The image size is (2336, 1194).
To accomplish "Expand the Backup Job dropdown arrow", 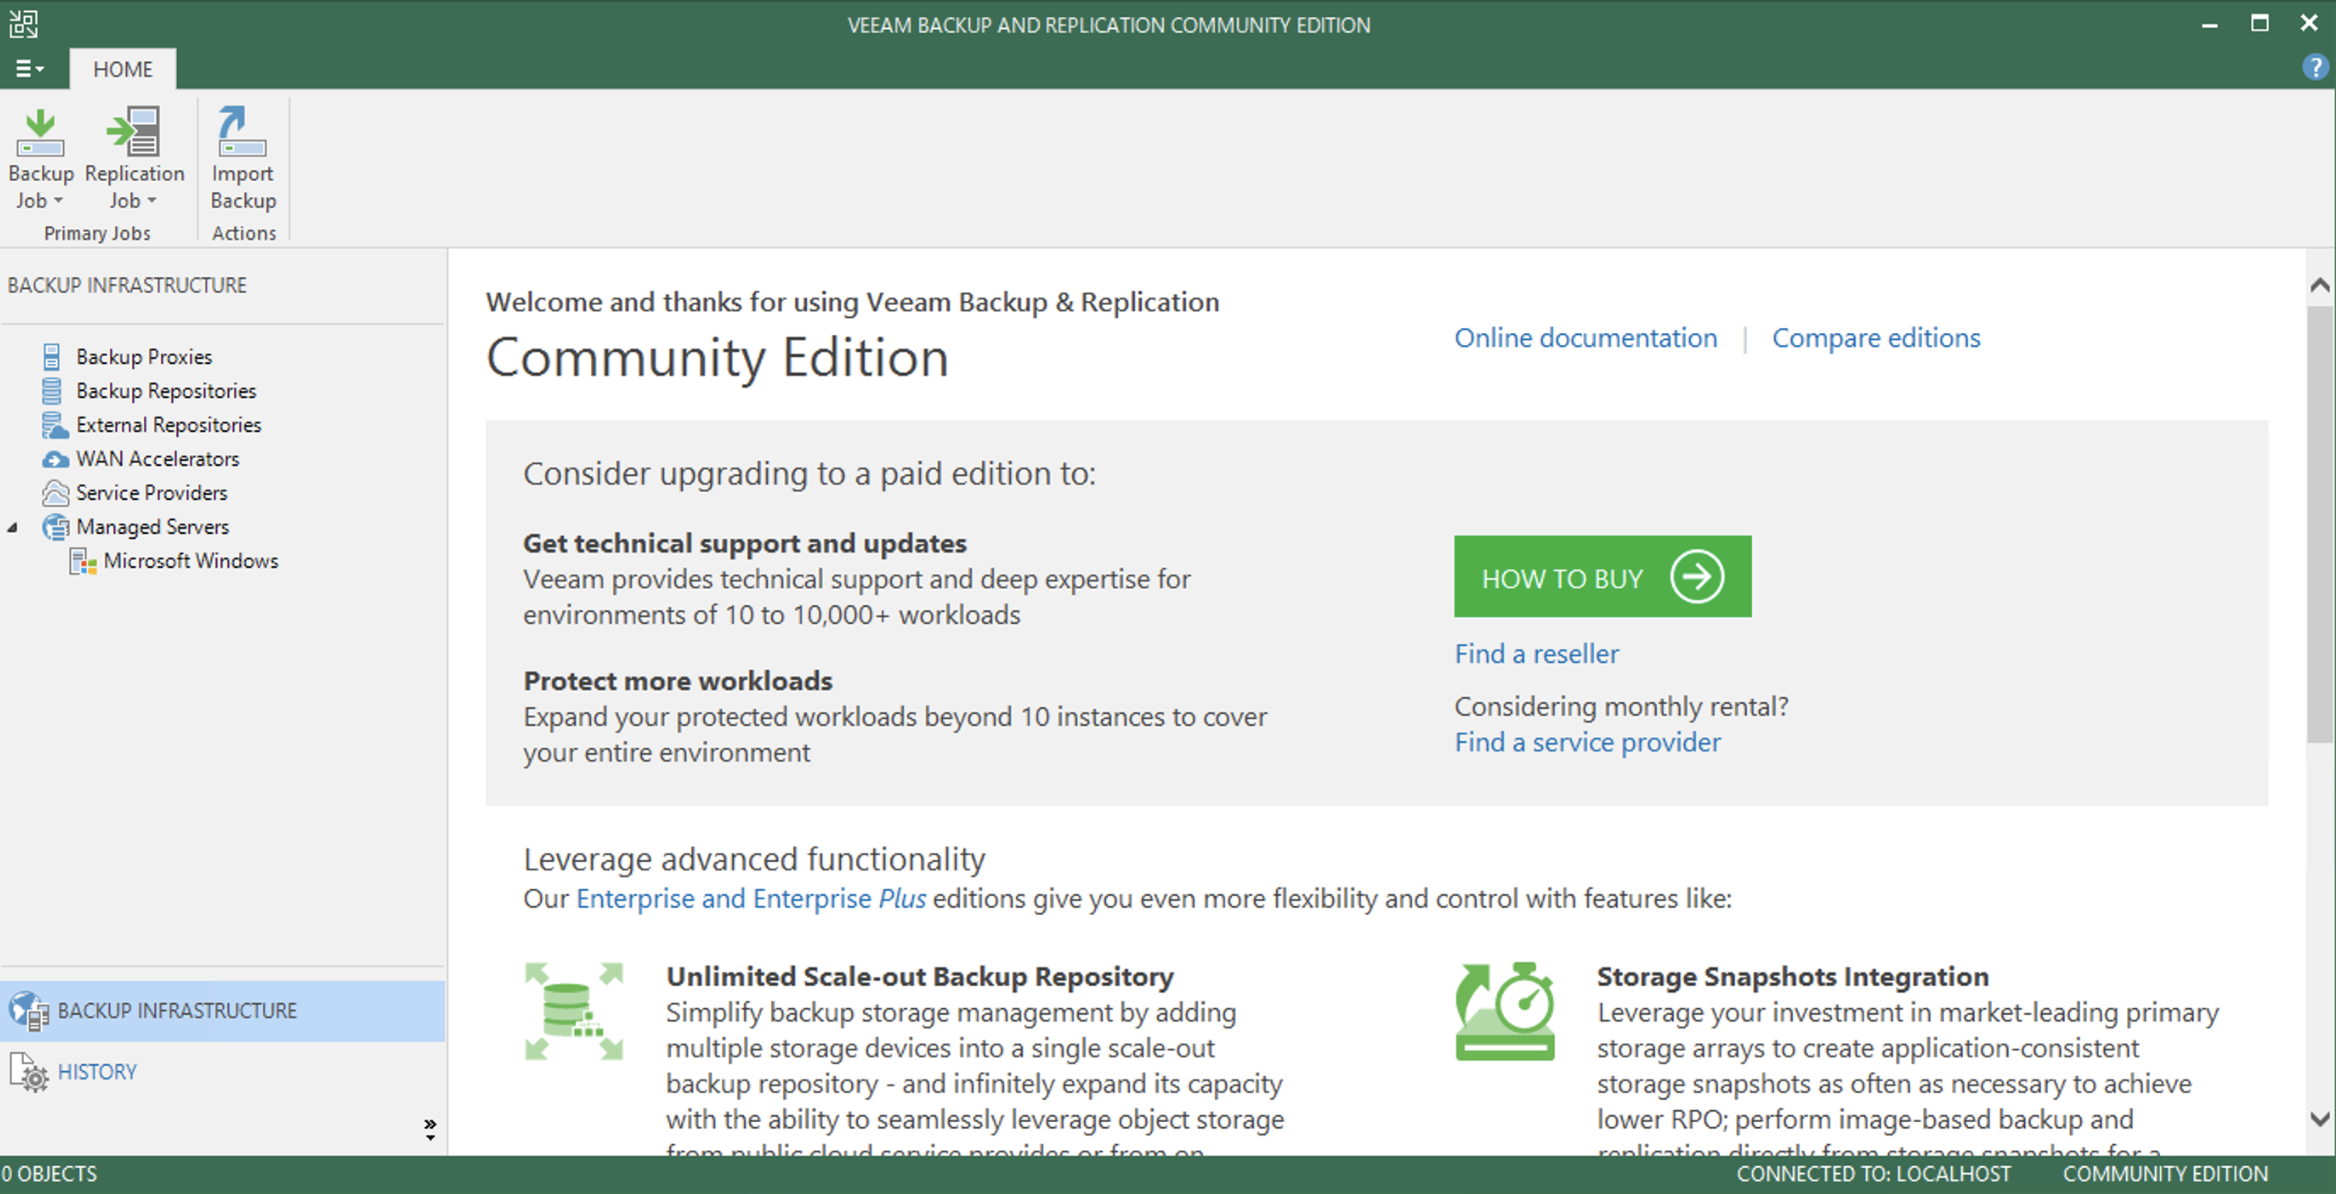I will [x=58, y=201].
